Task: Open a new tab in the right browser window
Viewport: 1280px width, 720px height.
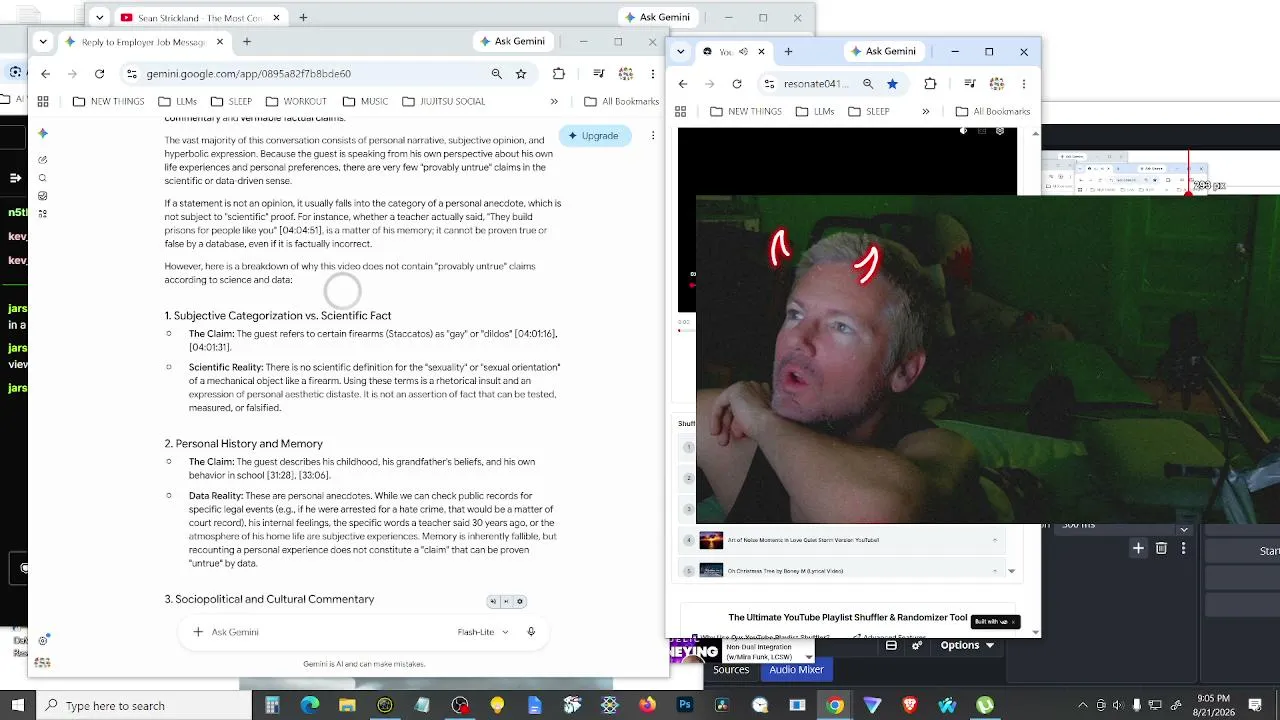Action: pos(788,52)
